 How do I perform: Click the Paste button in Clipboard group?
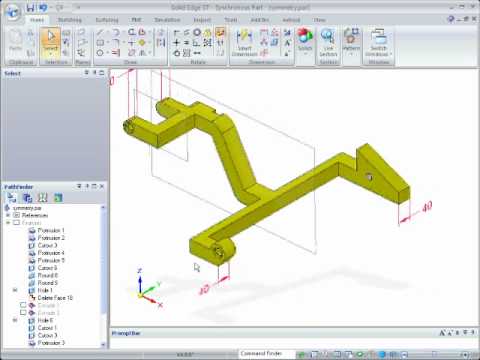point(15,40)
